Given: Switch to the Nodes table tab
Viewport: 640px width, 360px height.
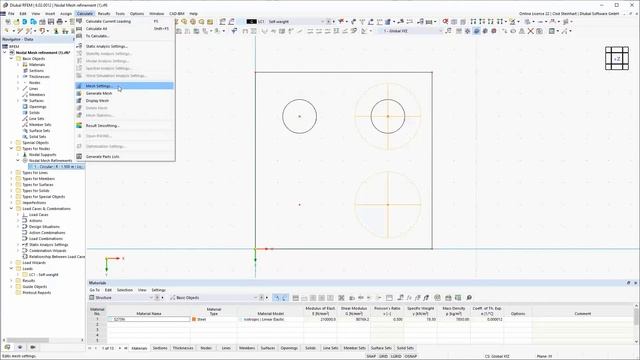Looking at the screenshot, I should 206,348.
